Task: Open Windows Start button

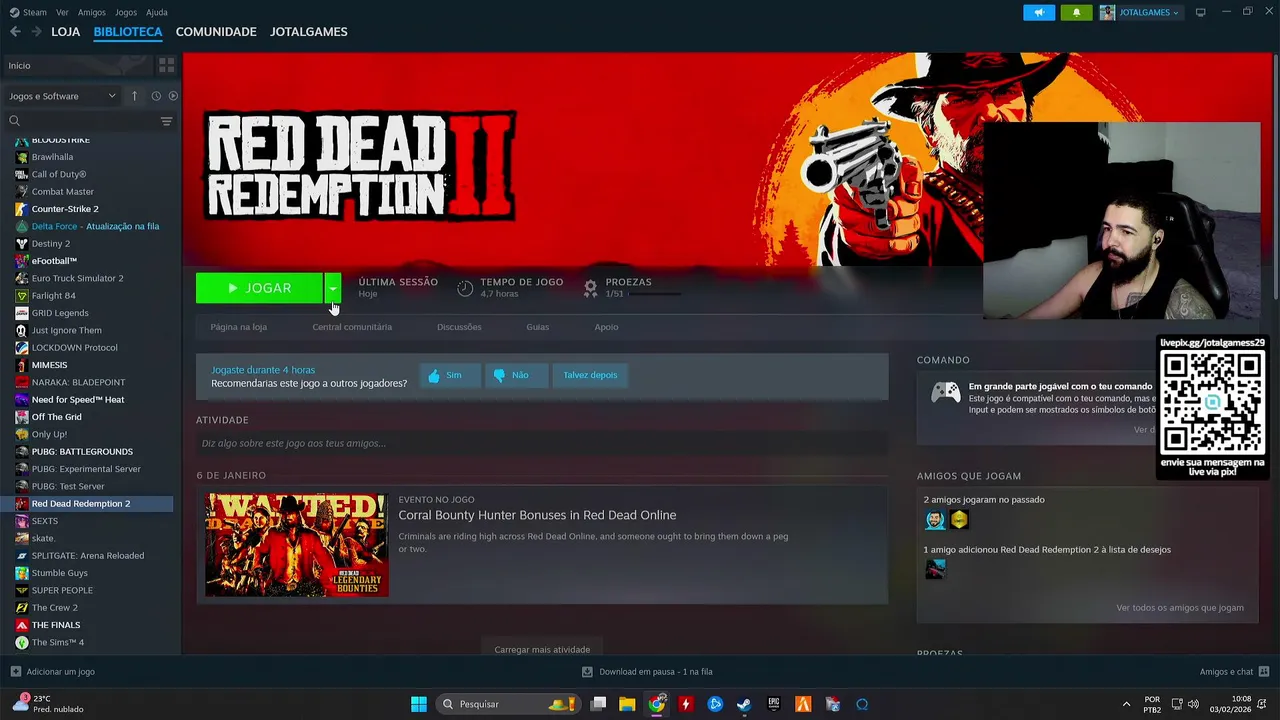Action: click(419, 704)
